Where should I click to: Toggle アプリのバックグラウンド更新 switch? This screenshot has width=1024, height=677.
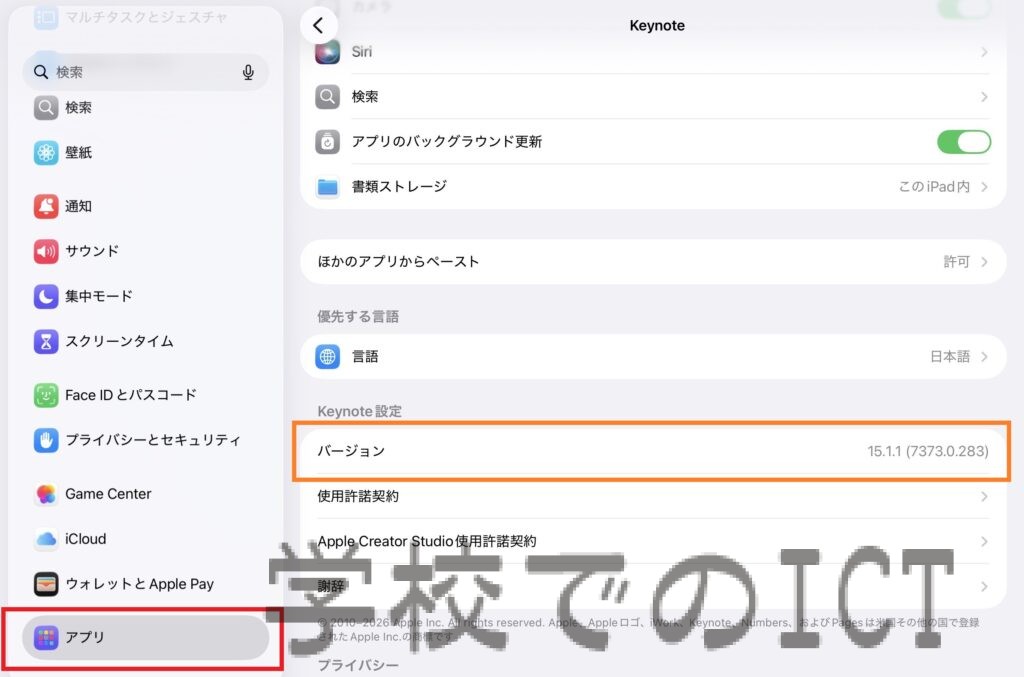963,142
